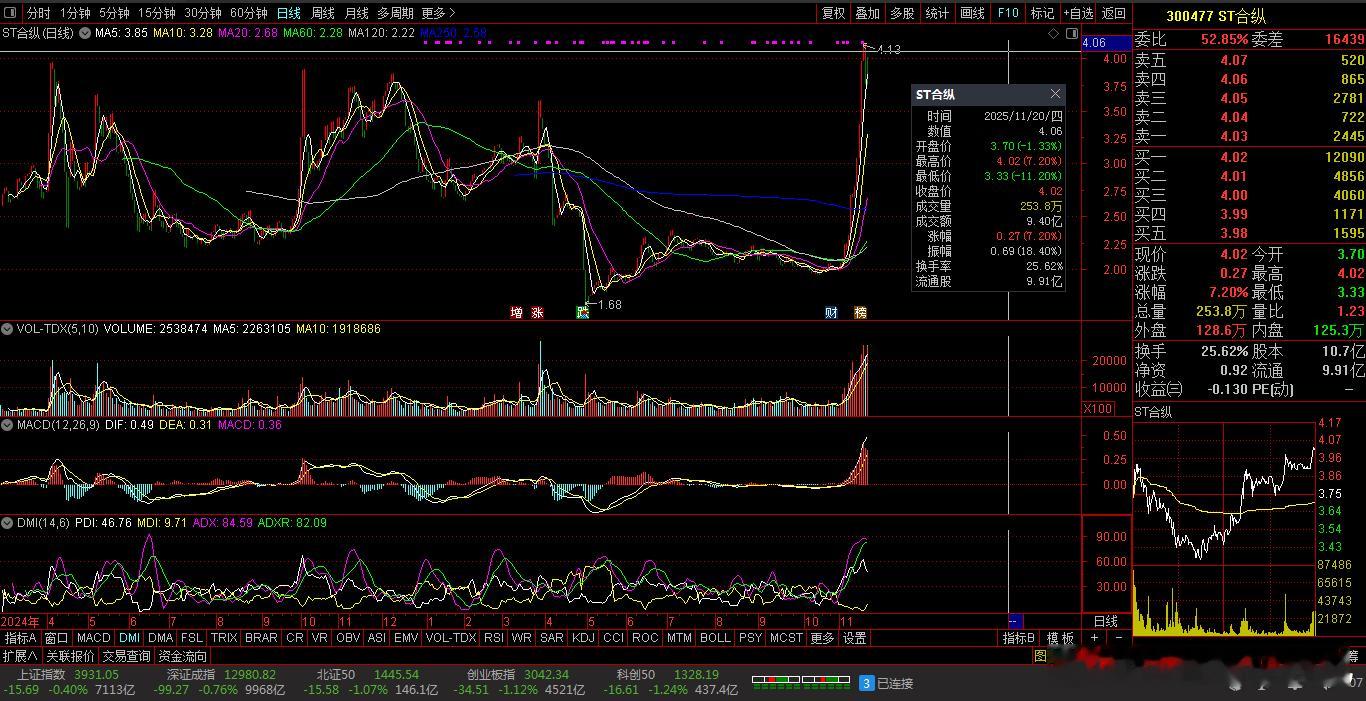Click the diamond icon above the price axis
Image resolution: width=1366 pixels, height=701 pixels.
[x=1054, y=33]
